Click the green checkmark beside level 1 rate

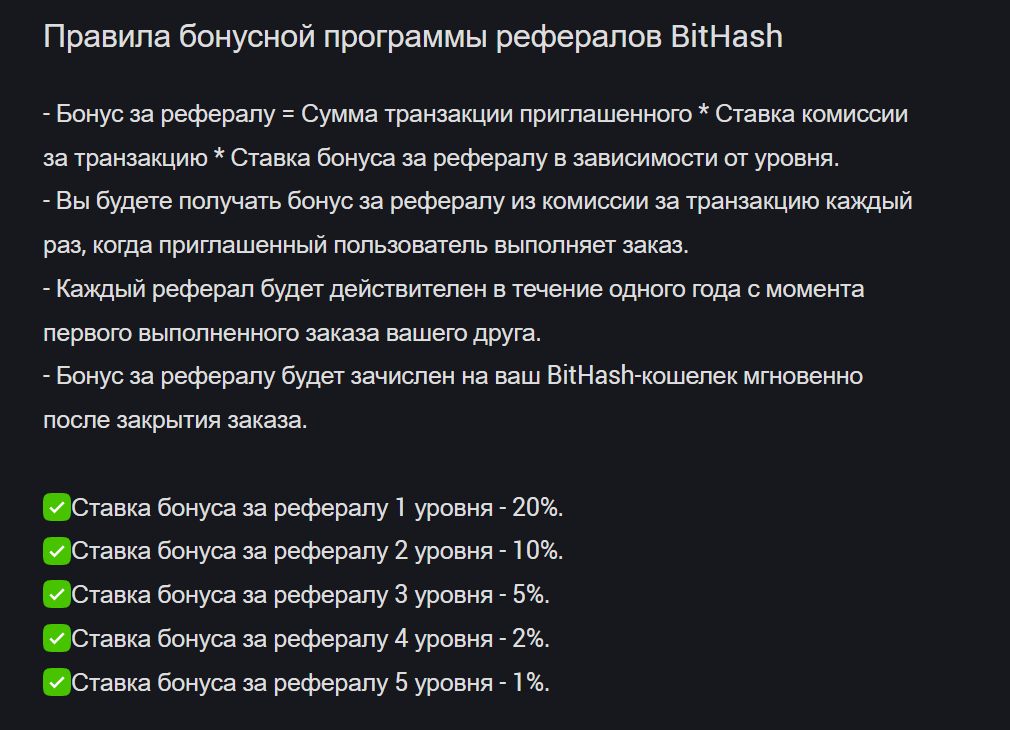coord(56,507)
